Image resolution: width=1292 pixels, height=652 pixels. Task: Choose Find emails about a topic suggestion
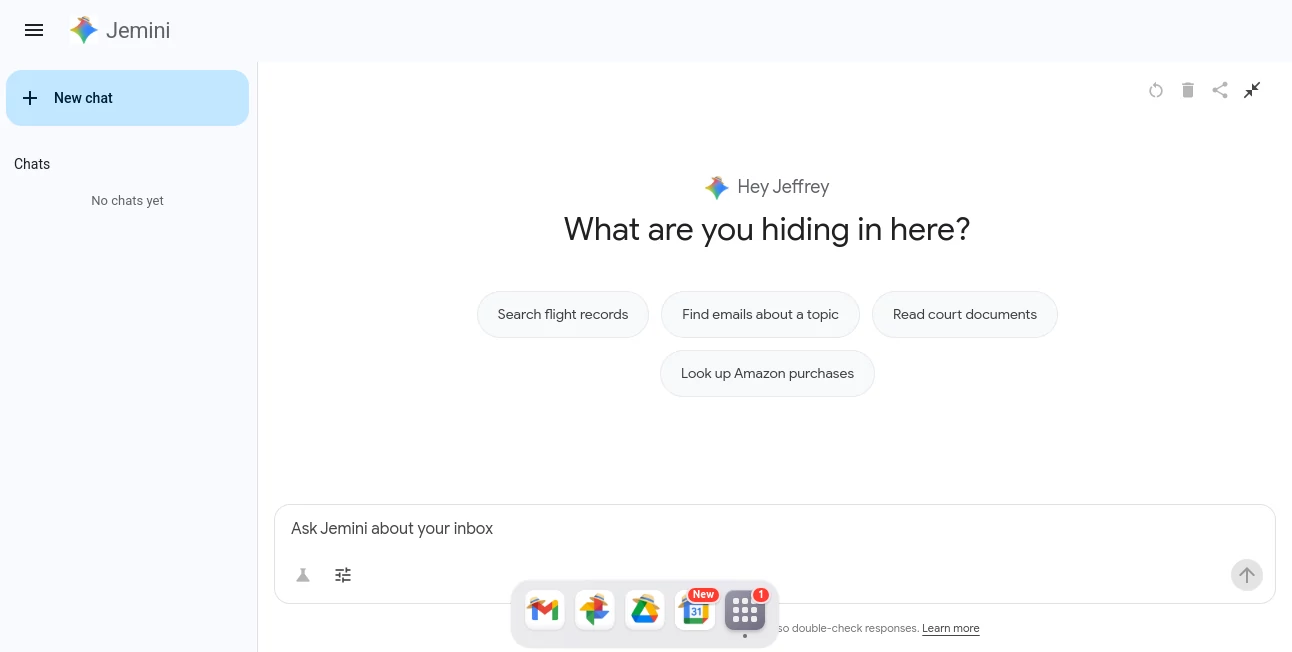[x=760, y=314]
